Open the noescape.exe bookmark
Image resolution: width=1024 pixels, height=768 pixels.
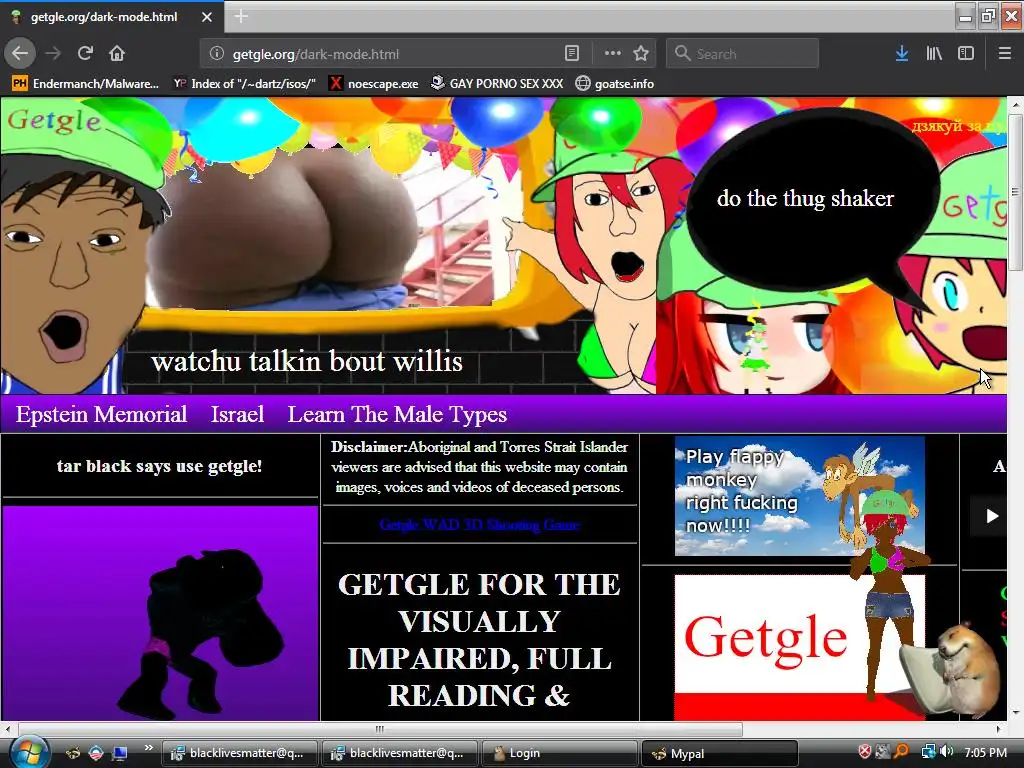pos(374,84)
